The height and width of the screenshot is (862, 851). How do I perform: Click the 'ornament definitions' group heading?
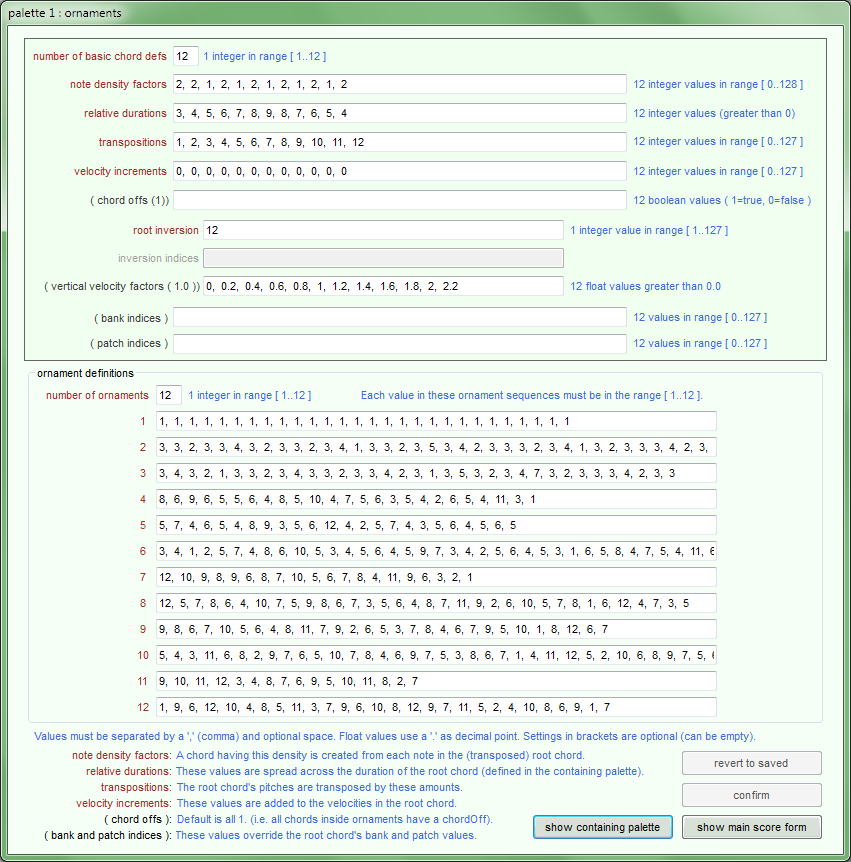[x=85, y=373]
